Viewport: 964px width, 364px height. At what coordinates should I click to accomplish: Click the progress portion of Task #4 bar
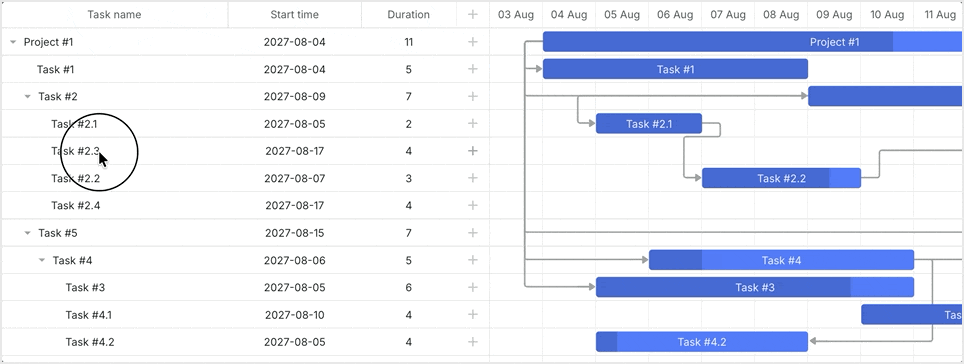pos(676,260)
